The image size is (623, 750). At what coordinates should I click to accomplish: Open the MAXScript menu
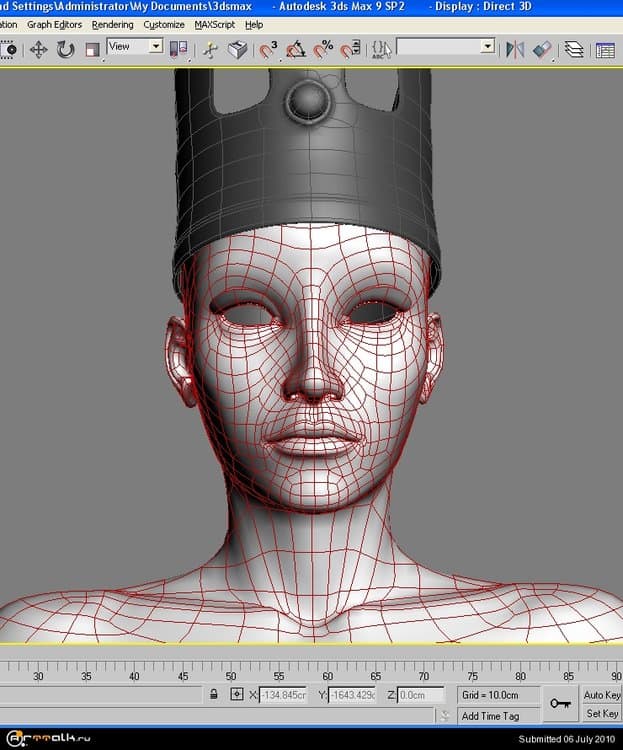(214, 24)
